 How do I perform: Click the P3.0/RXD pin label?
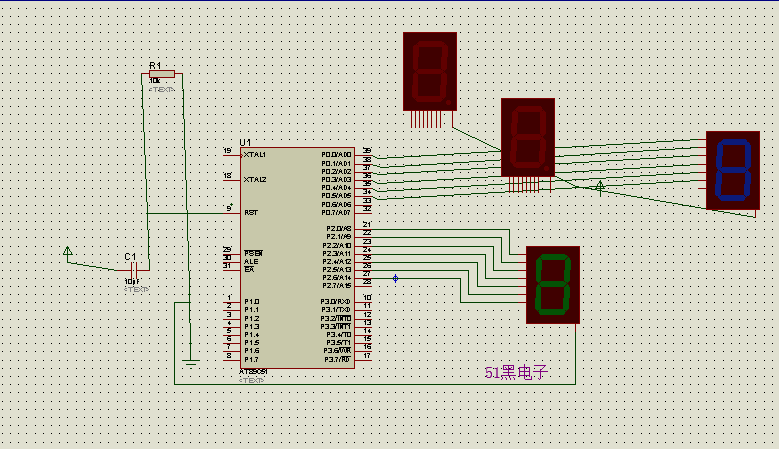336,301
